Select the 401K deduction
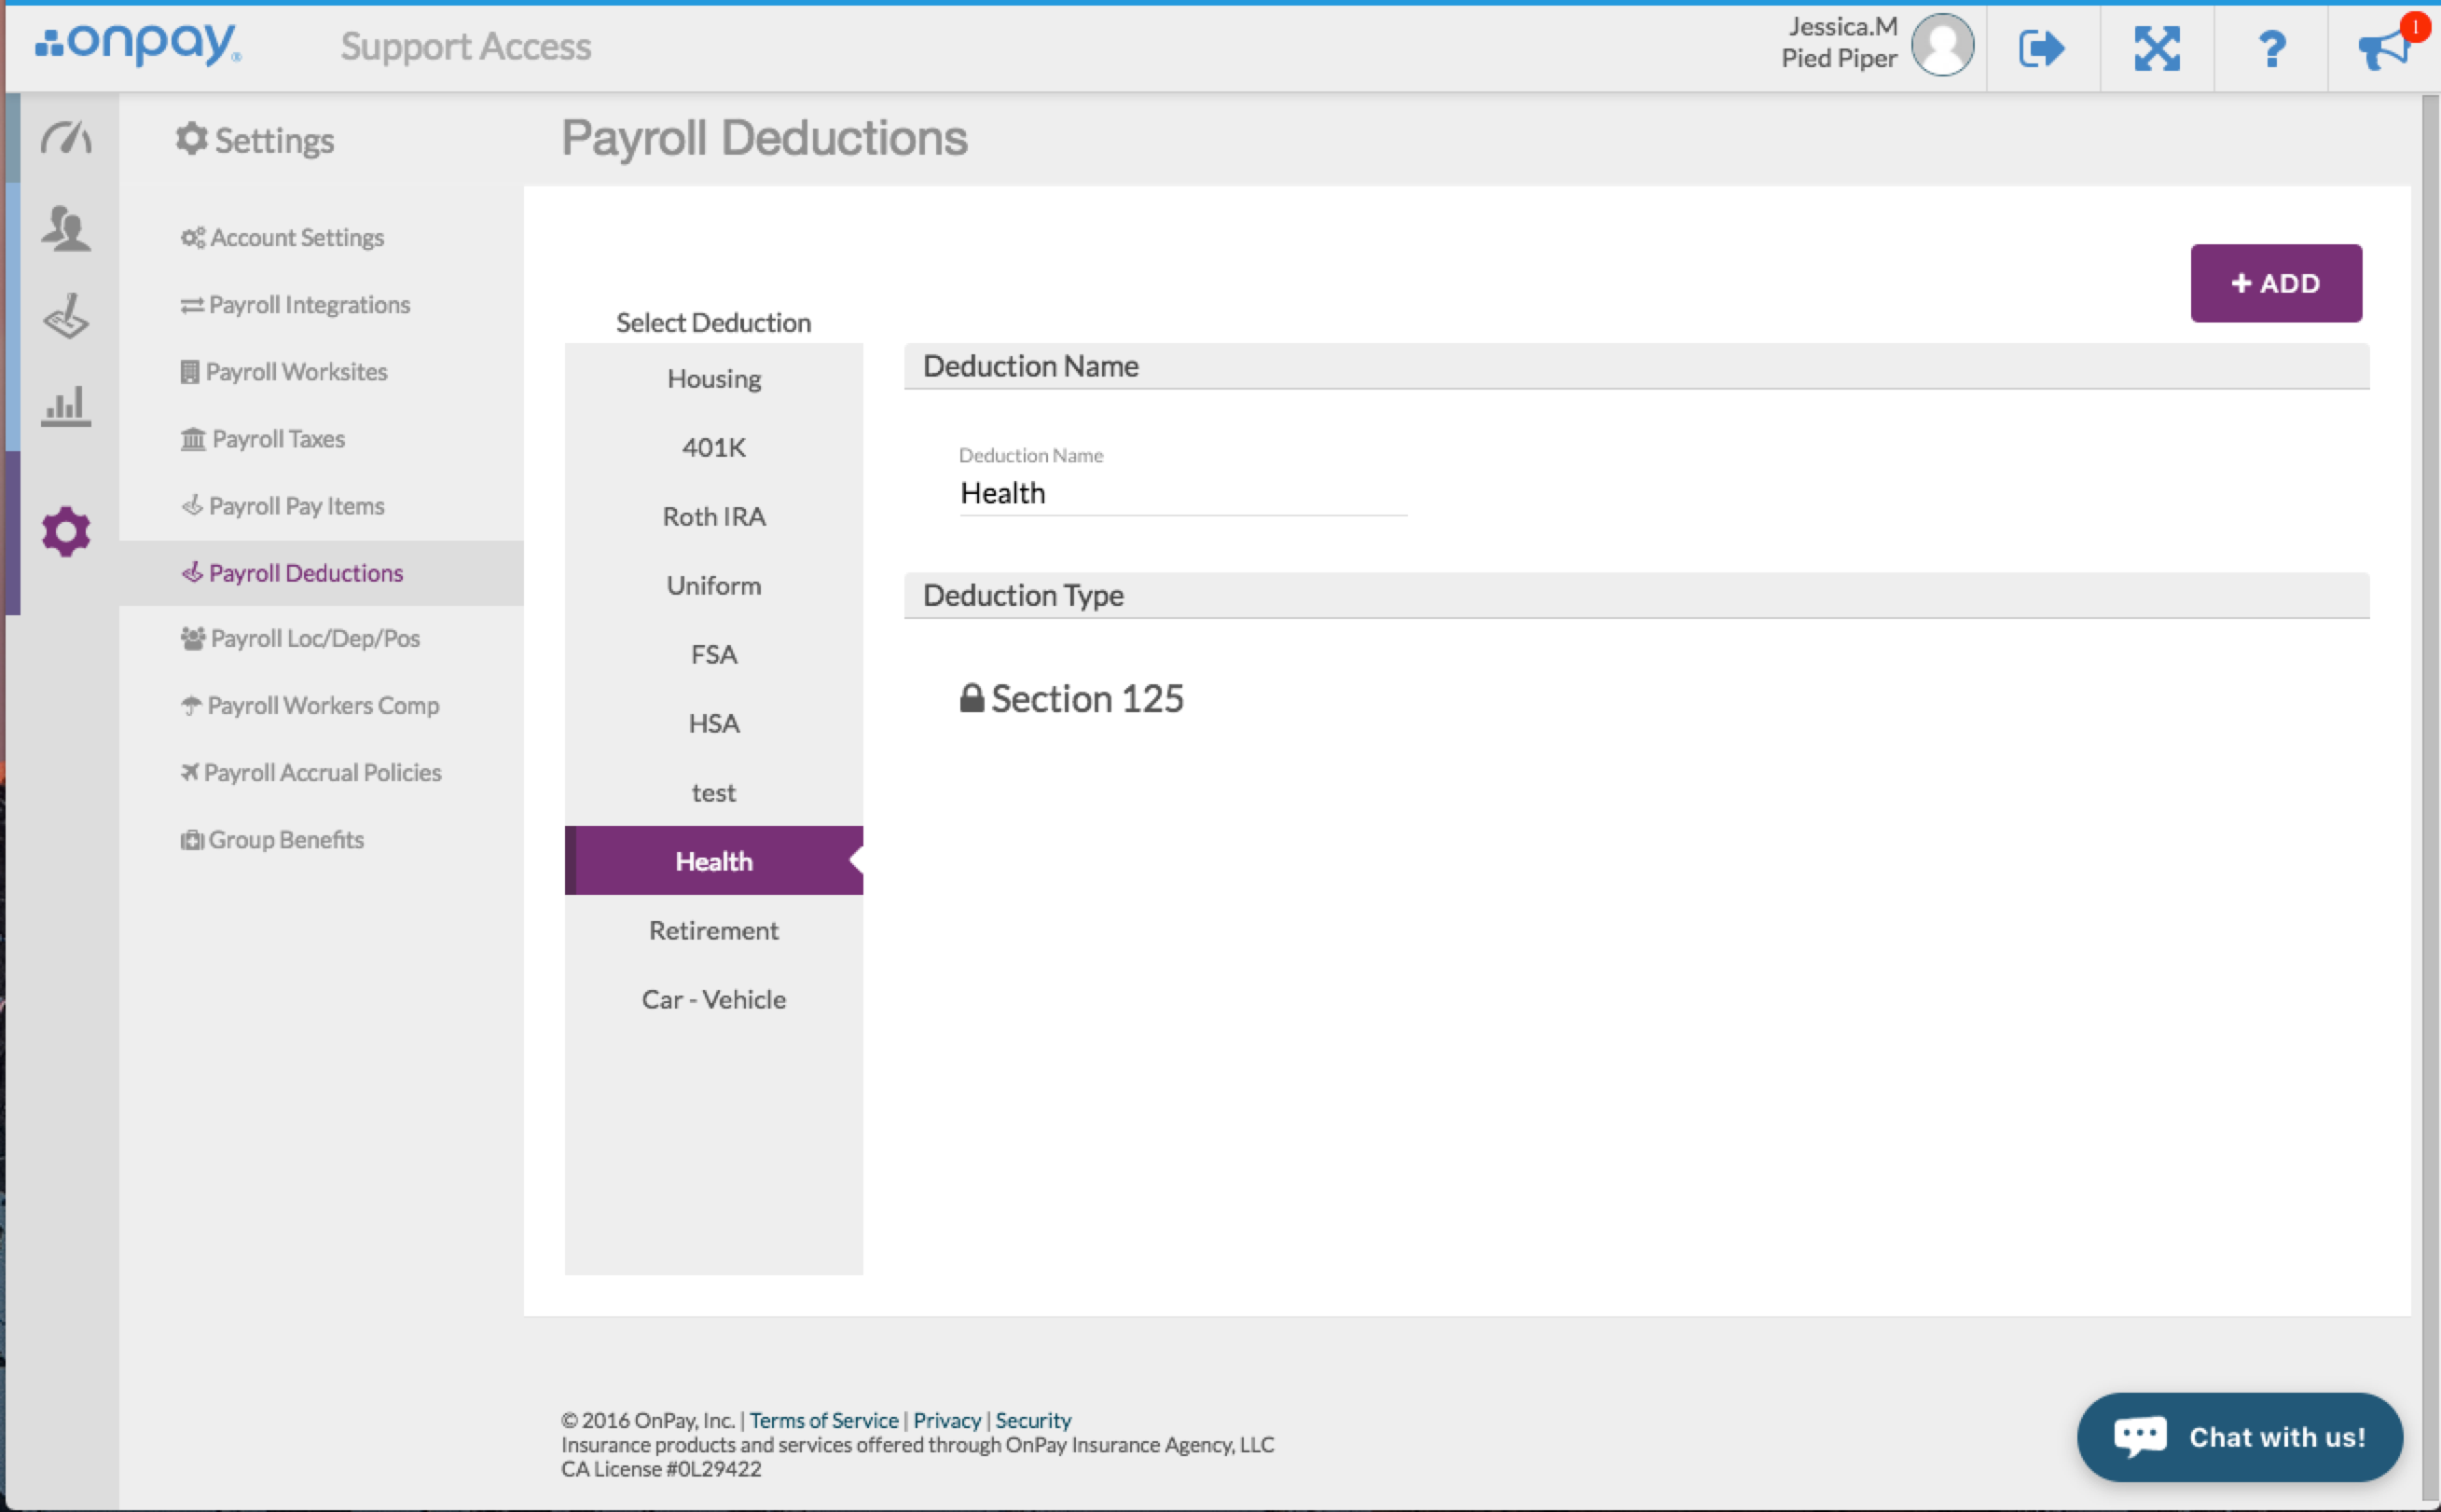Screen dimensions: 2441x1512 point(714,448)
